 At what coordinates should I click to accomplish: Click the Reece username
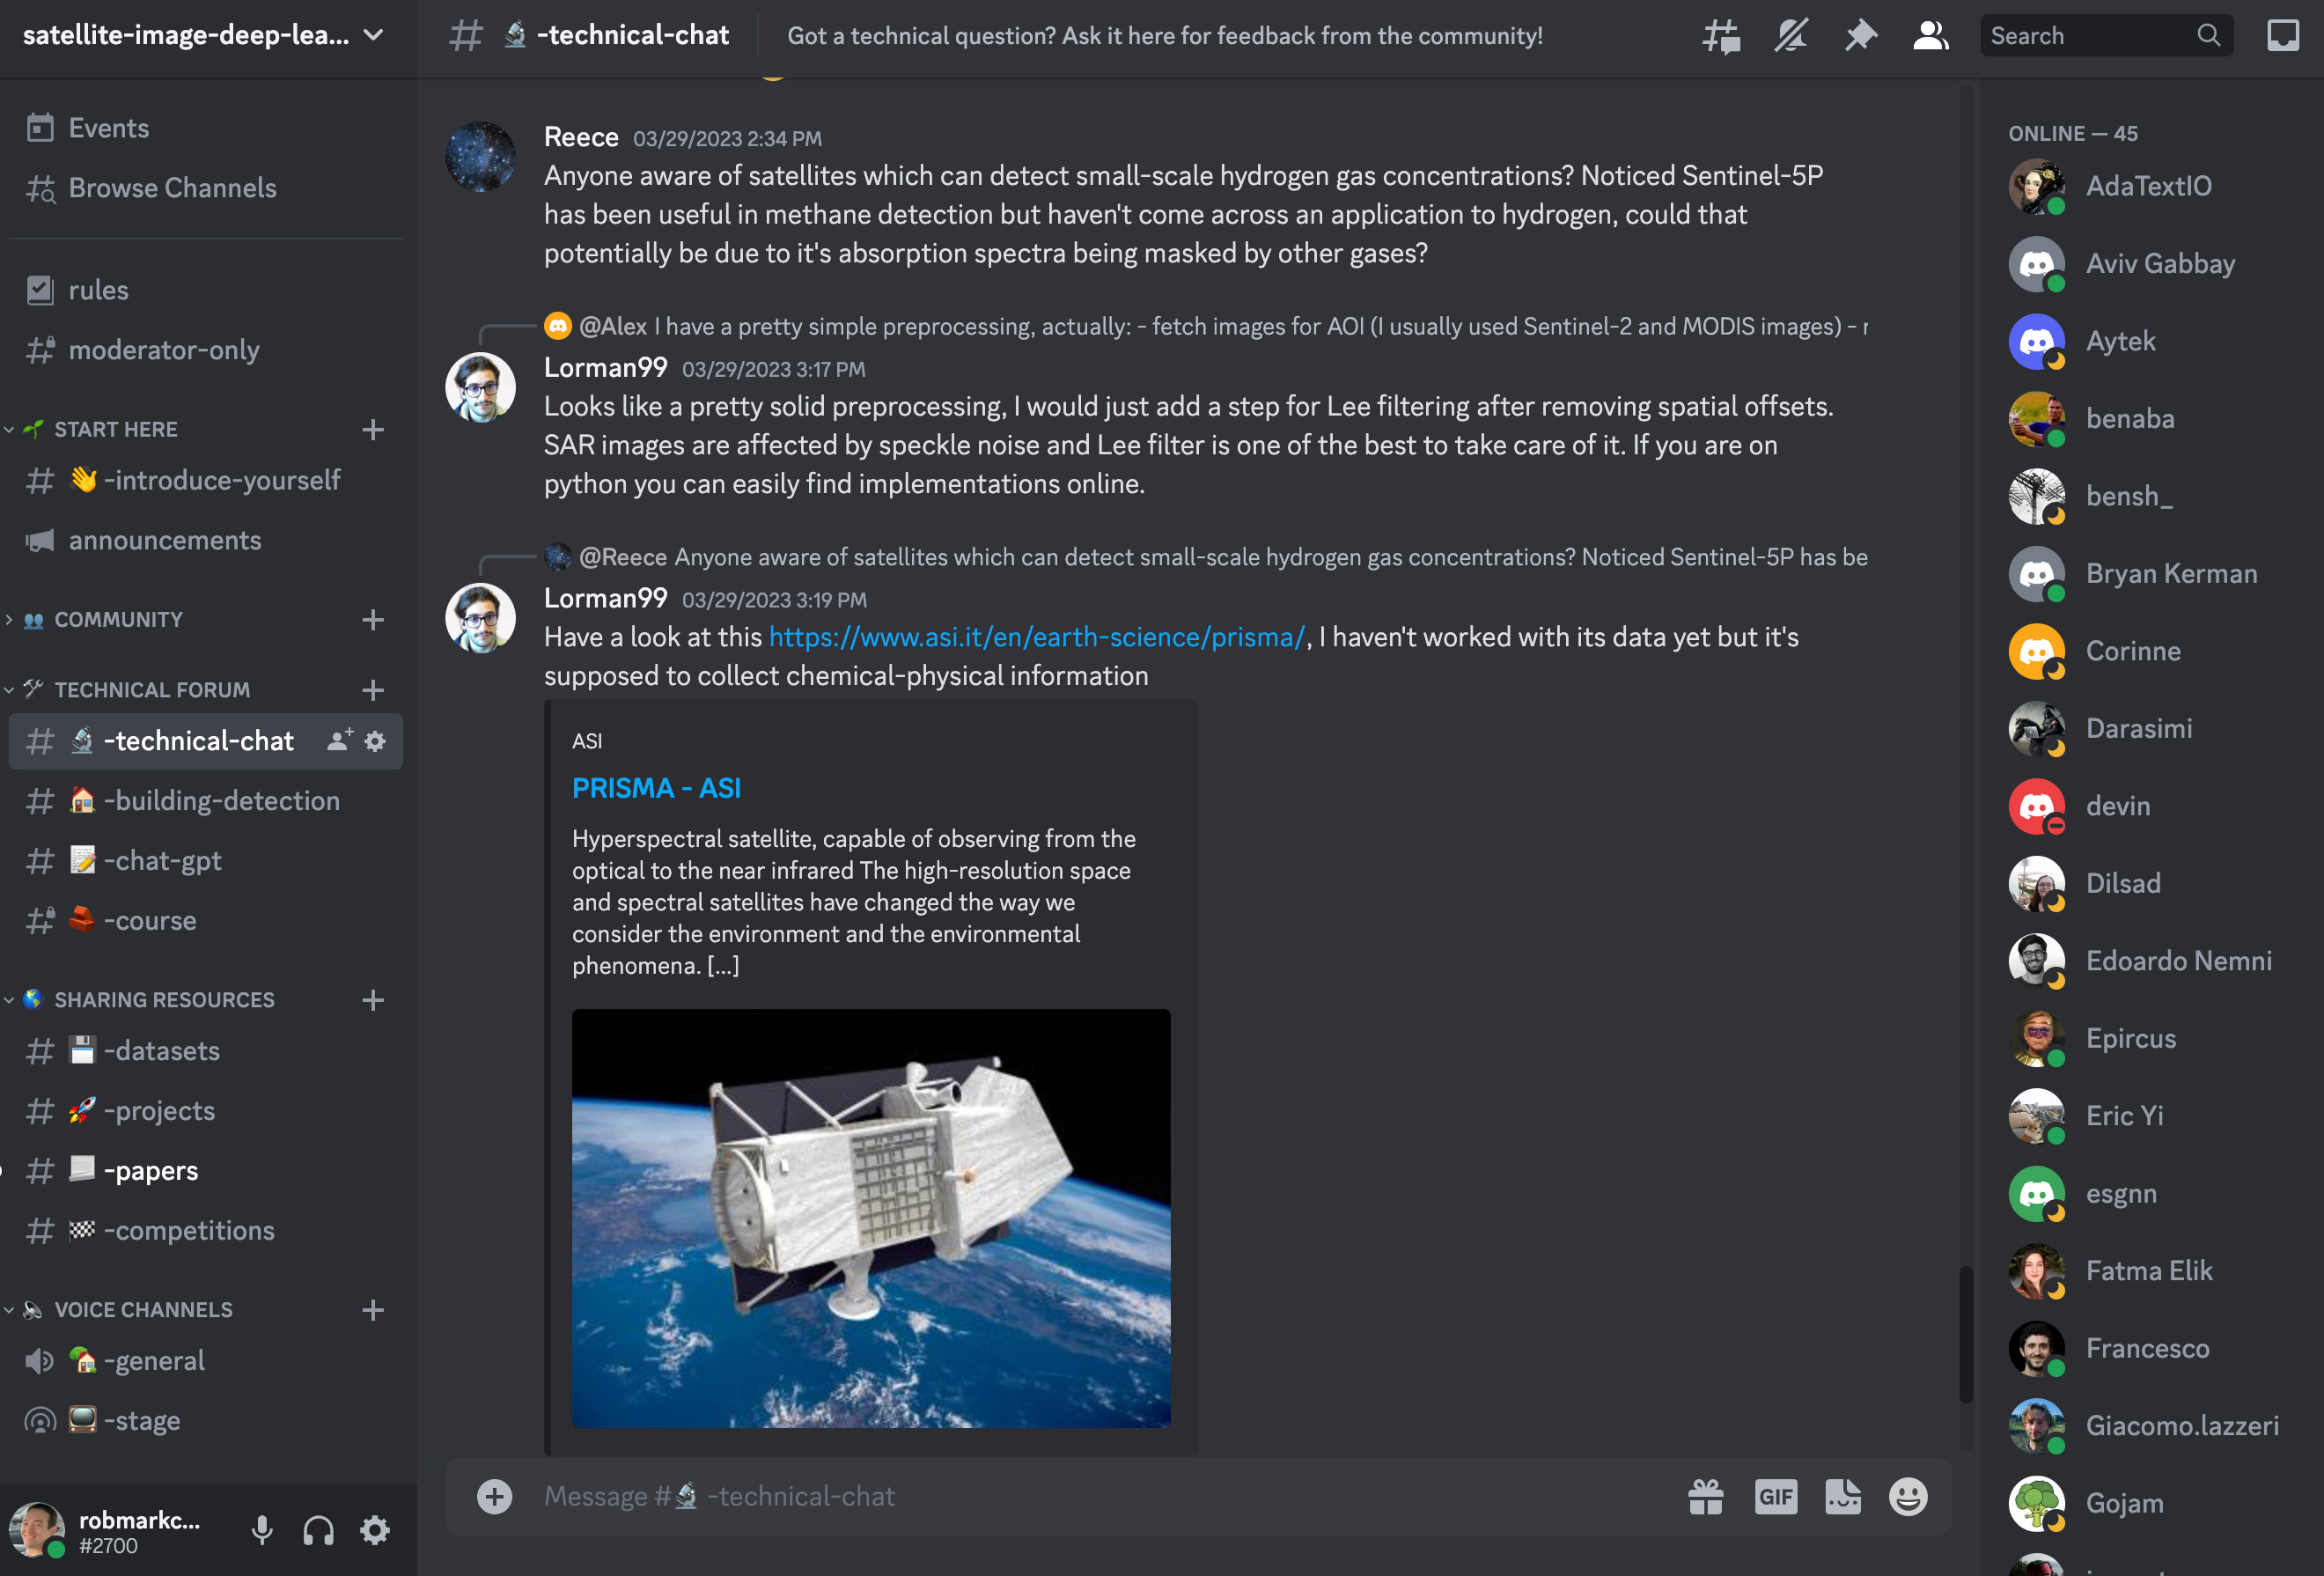click(581, 137)
